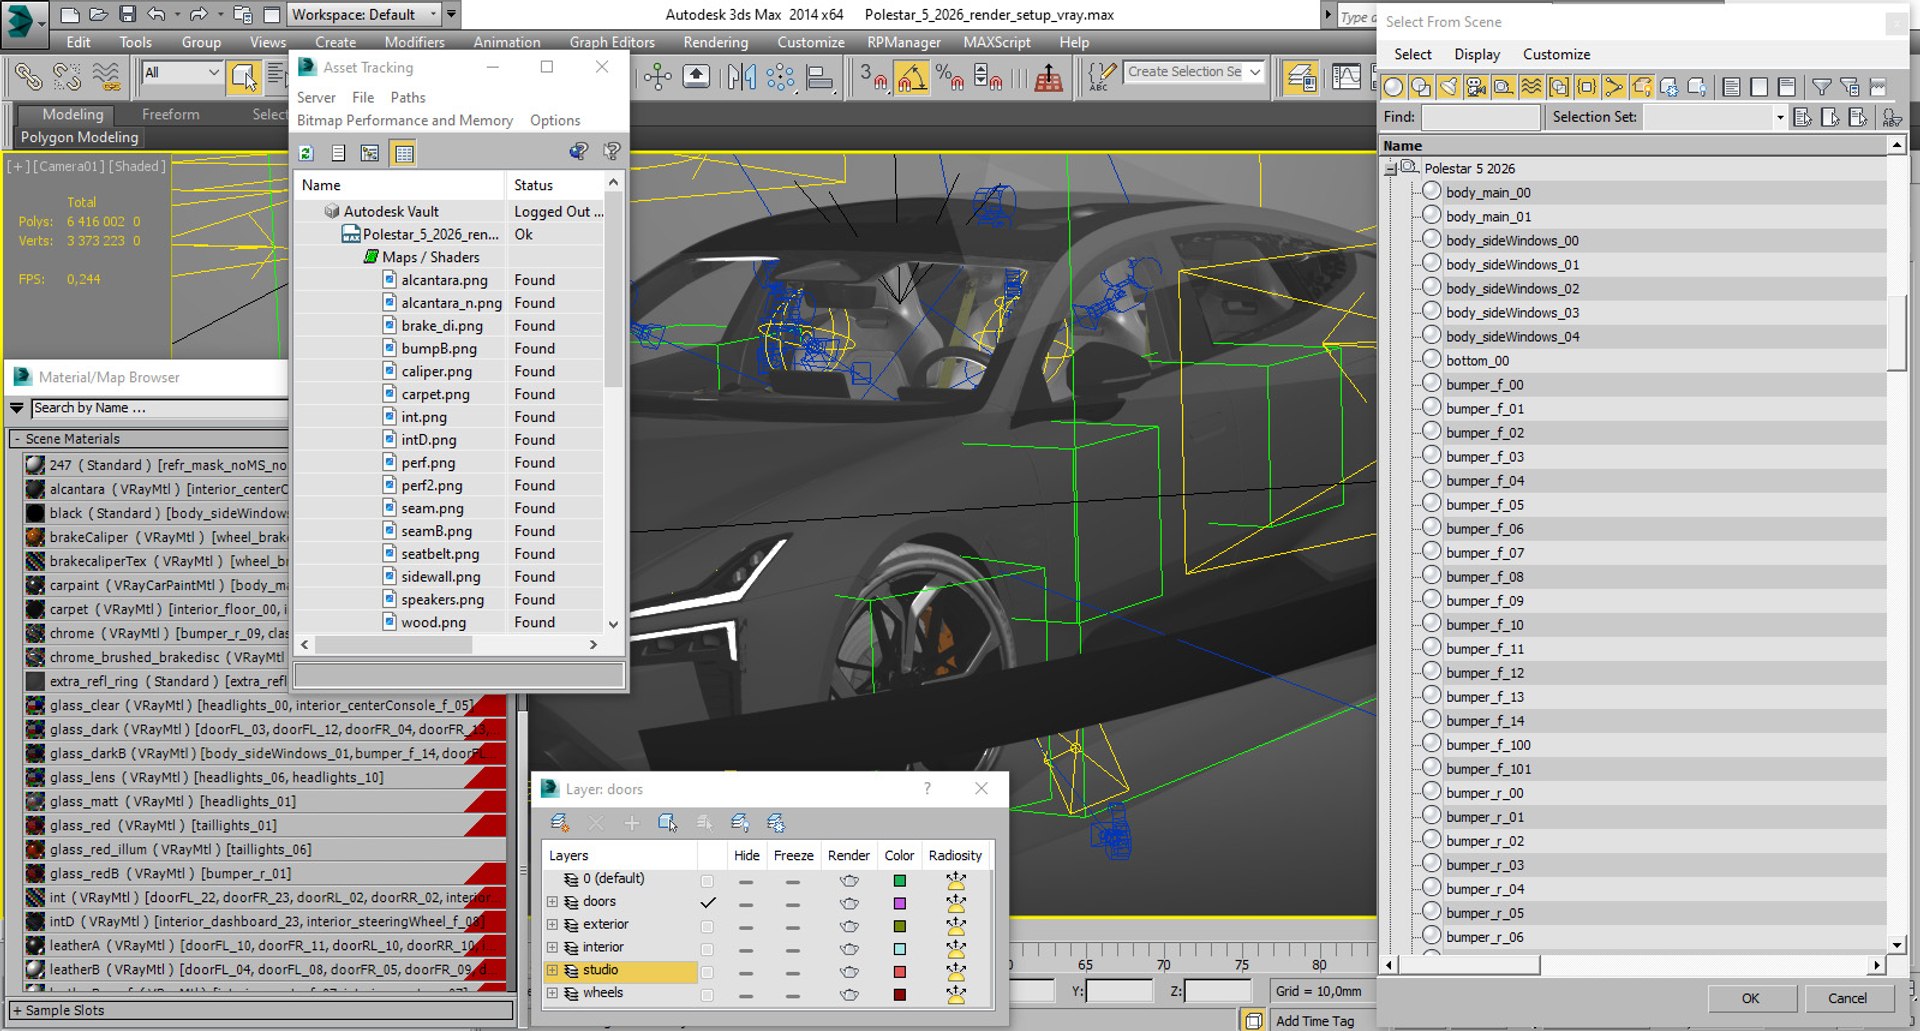Click Bind to Space Warp tool
Image resolution: width=1920 pixels, height=1031 pixels.
click(105, 76)
